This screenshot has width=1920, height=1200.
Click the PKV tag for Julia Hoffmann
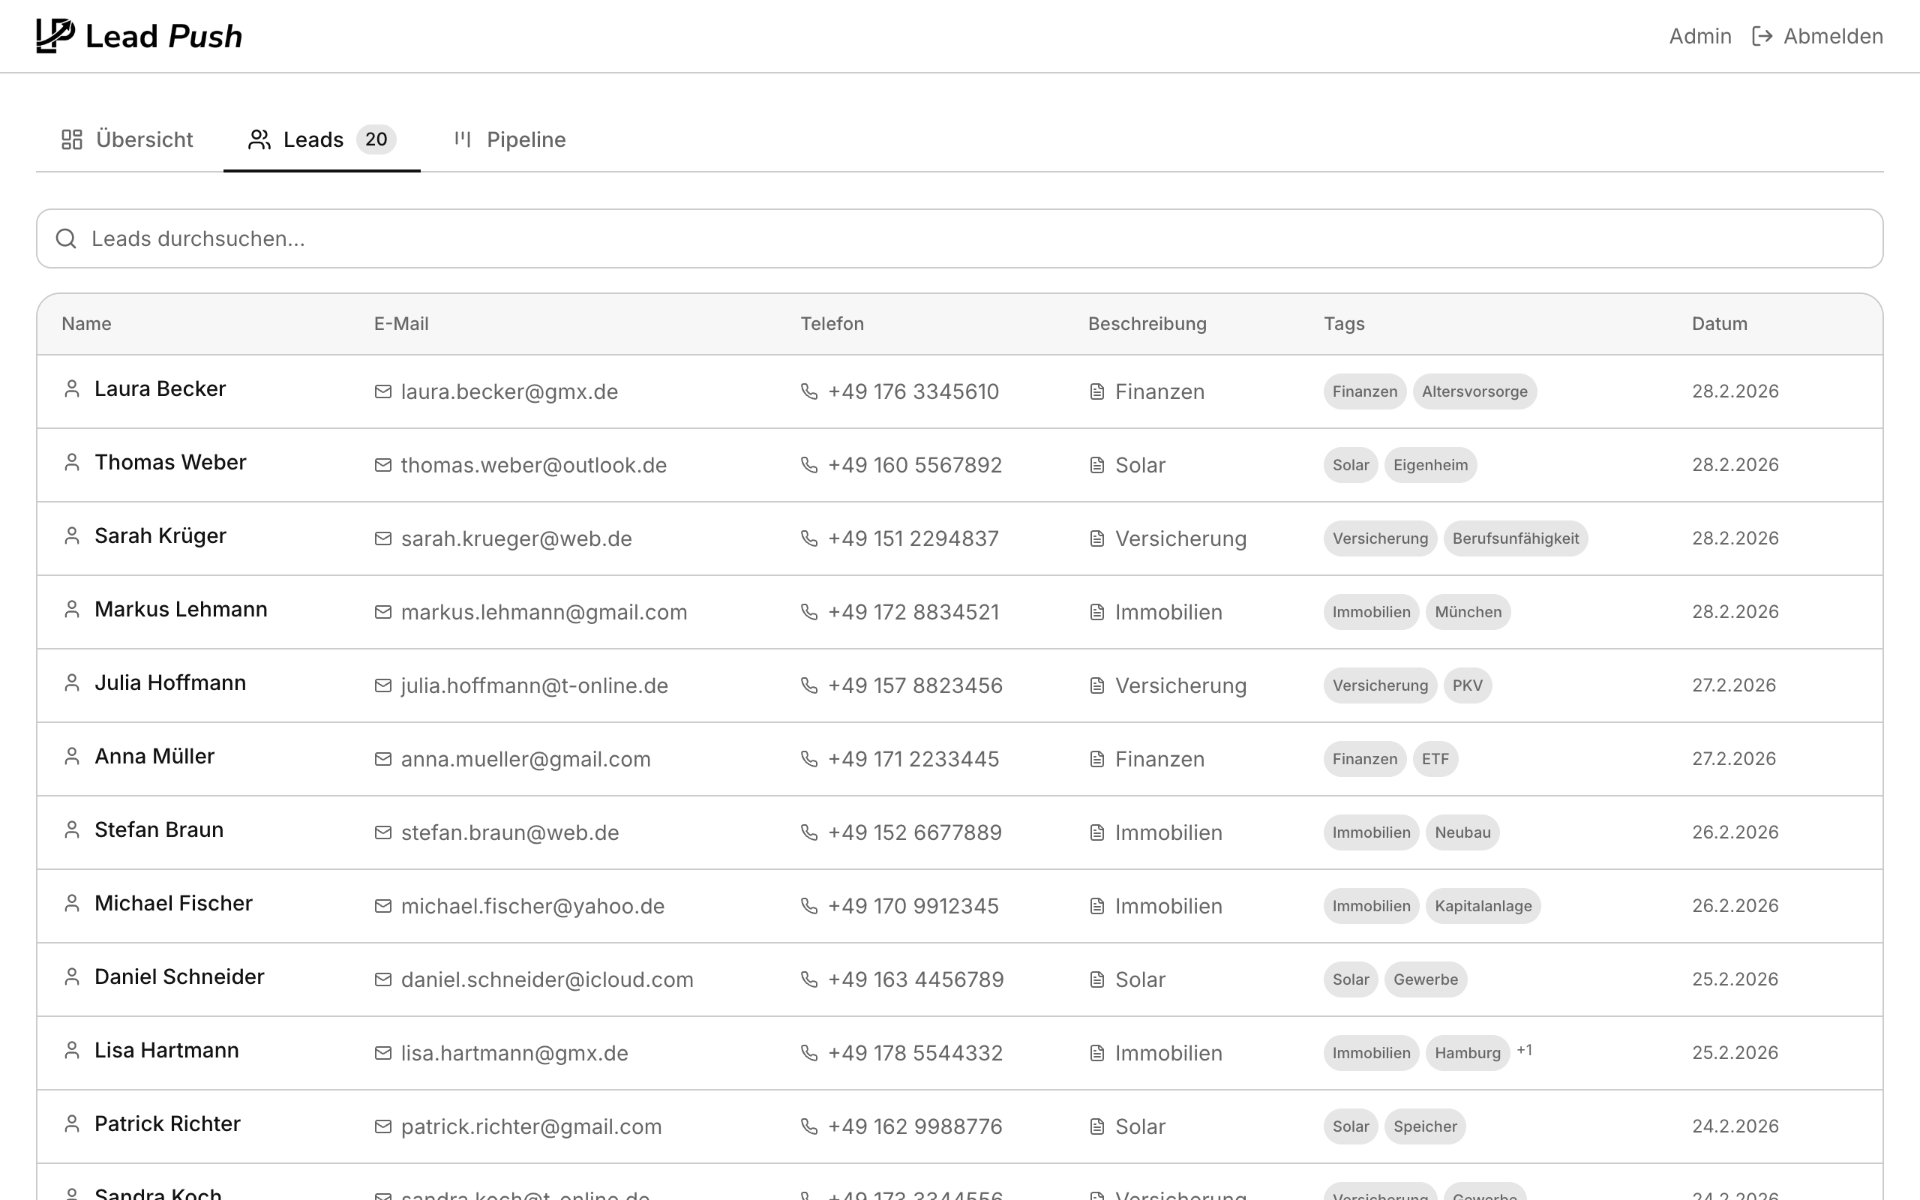(x=1468, y=685)
